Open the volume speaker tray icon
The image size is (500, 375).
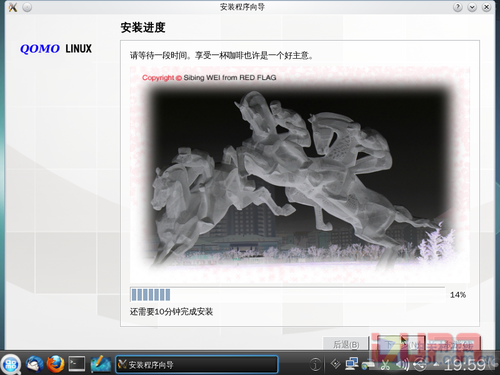pos(403,365)
